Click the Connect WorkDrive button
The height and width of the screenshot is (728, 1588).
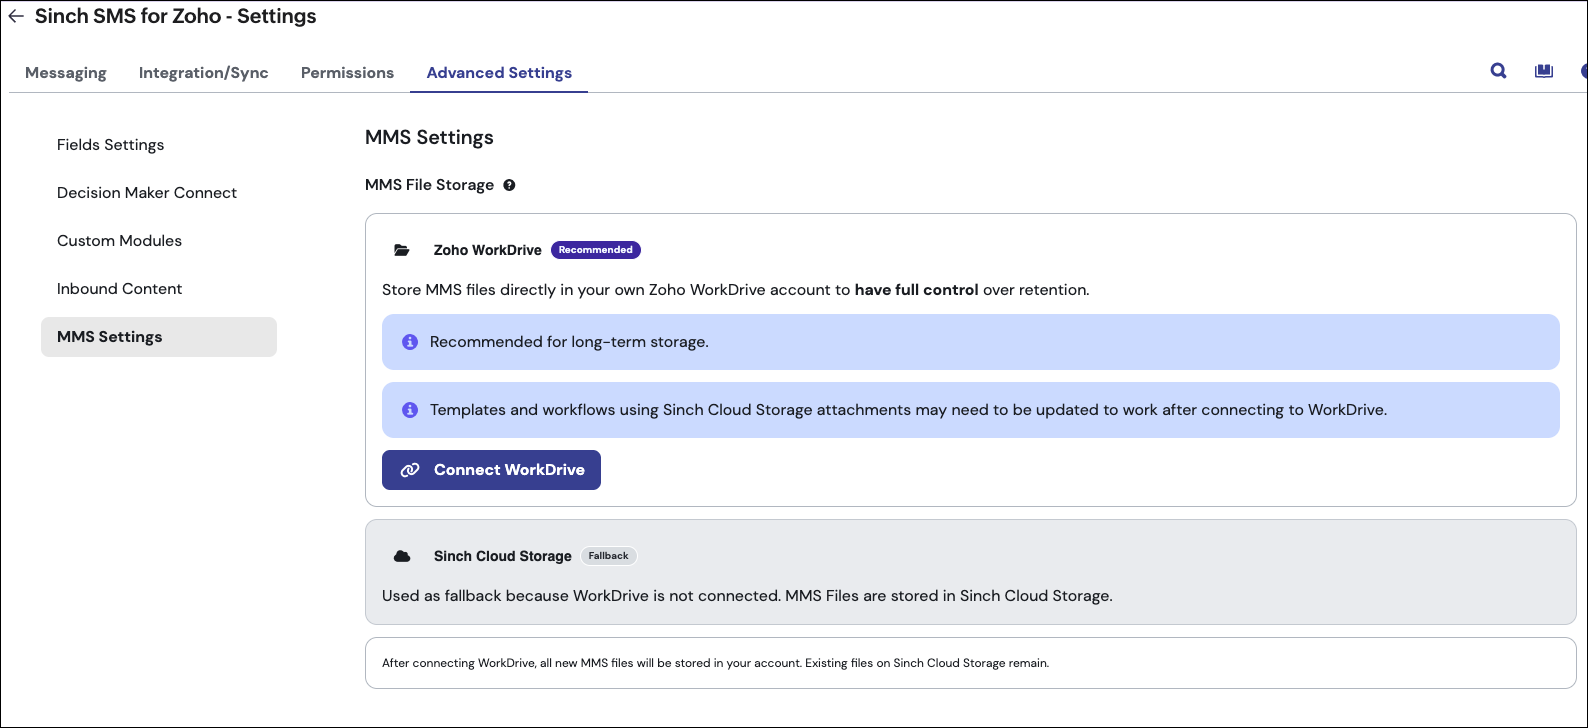click(491, 470)
